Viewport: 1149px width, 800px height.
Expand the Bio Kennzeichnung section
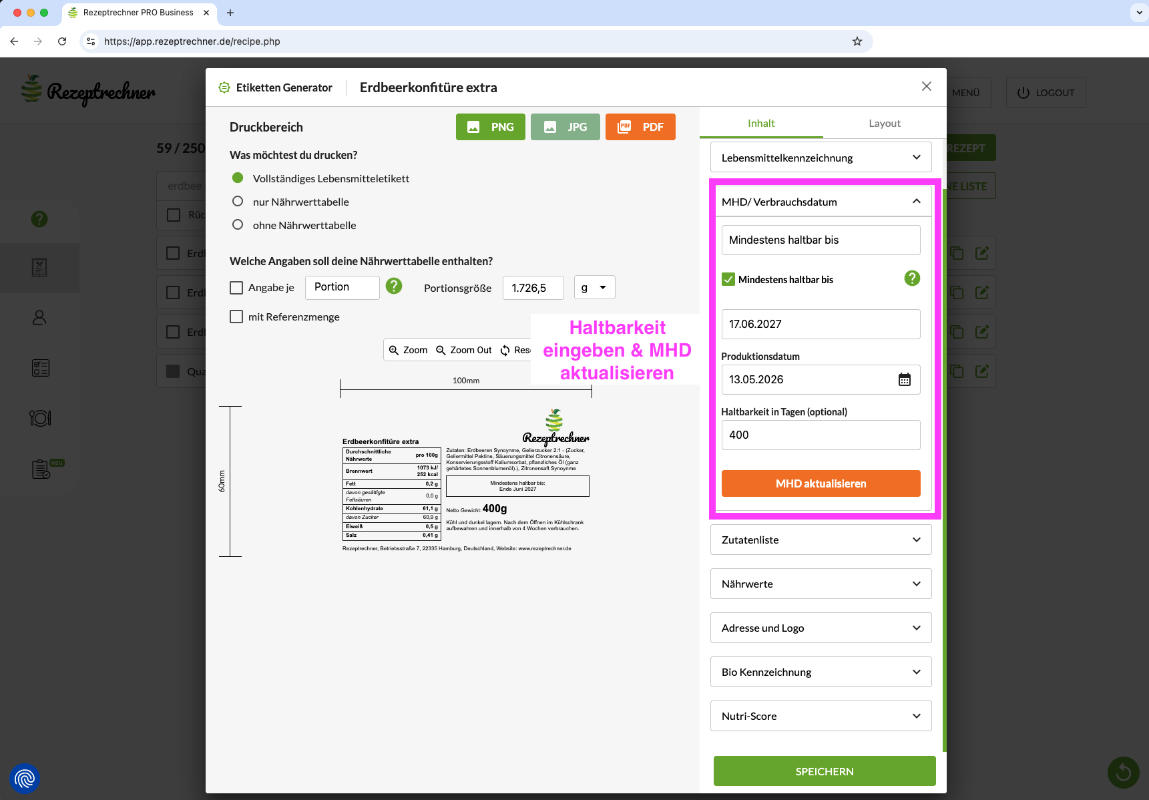click(x=821, y=672)
